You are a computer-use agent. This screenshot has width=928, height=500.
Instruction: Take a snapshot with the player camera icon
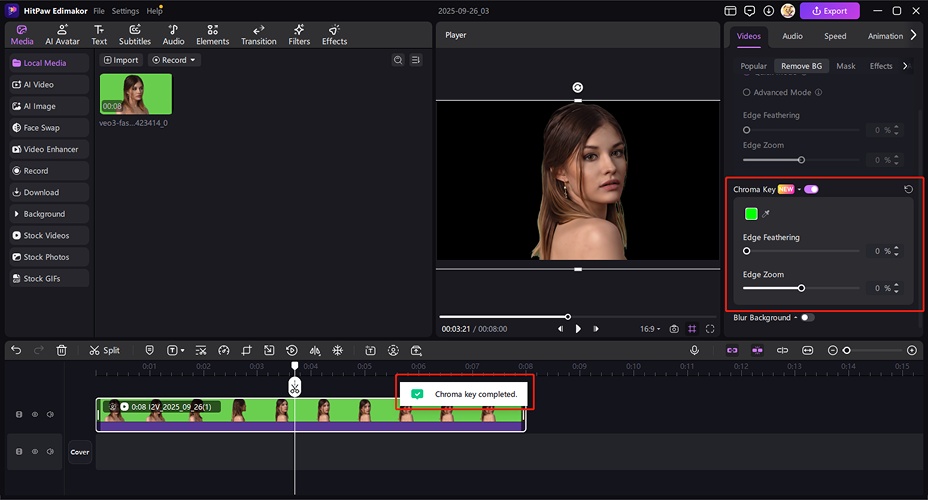(x=674, y=328)
